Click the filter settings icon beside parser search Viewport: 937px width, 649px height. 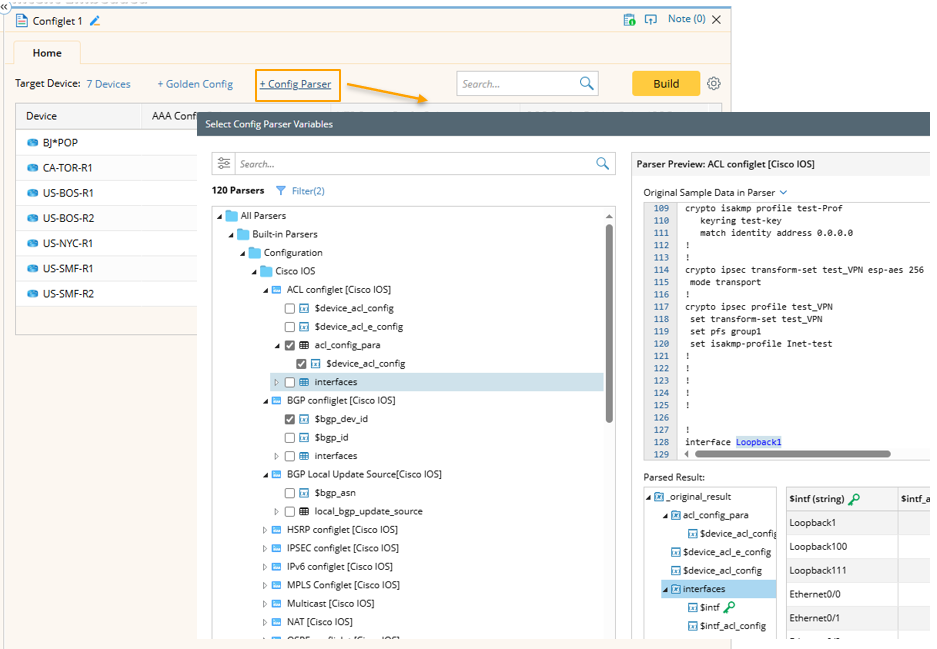coord(224,164)
